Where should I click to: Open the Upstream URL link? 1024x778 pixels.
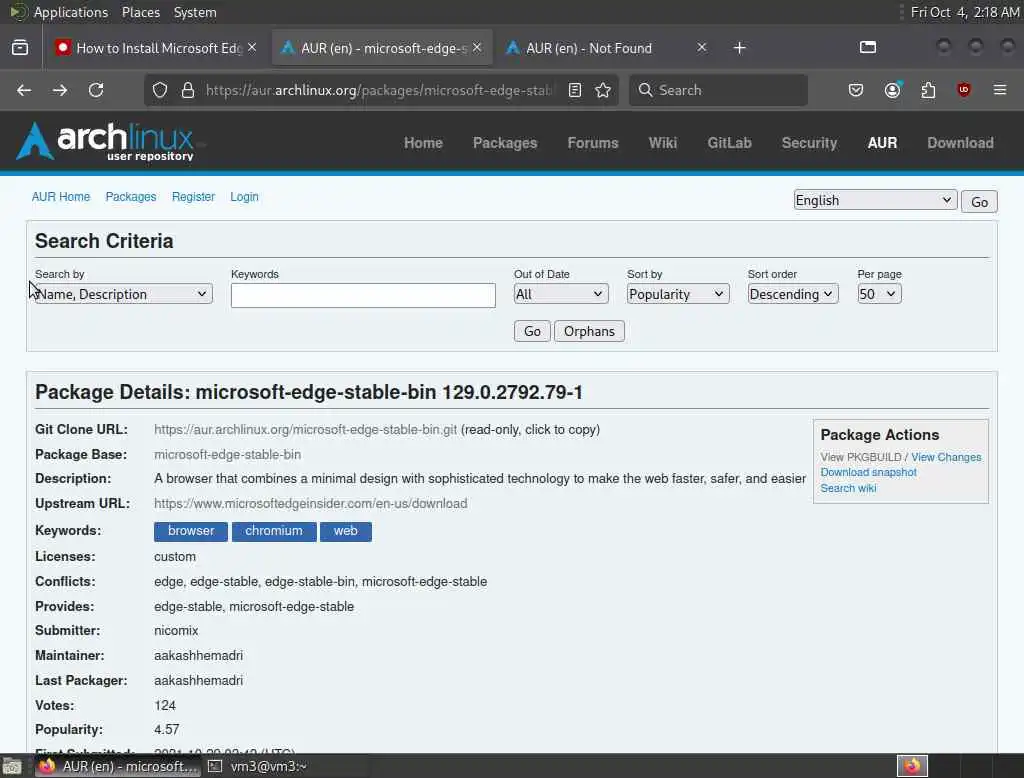click(x=311, y=504)
